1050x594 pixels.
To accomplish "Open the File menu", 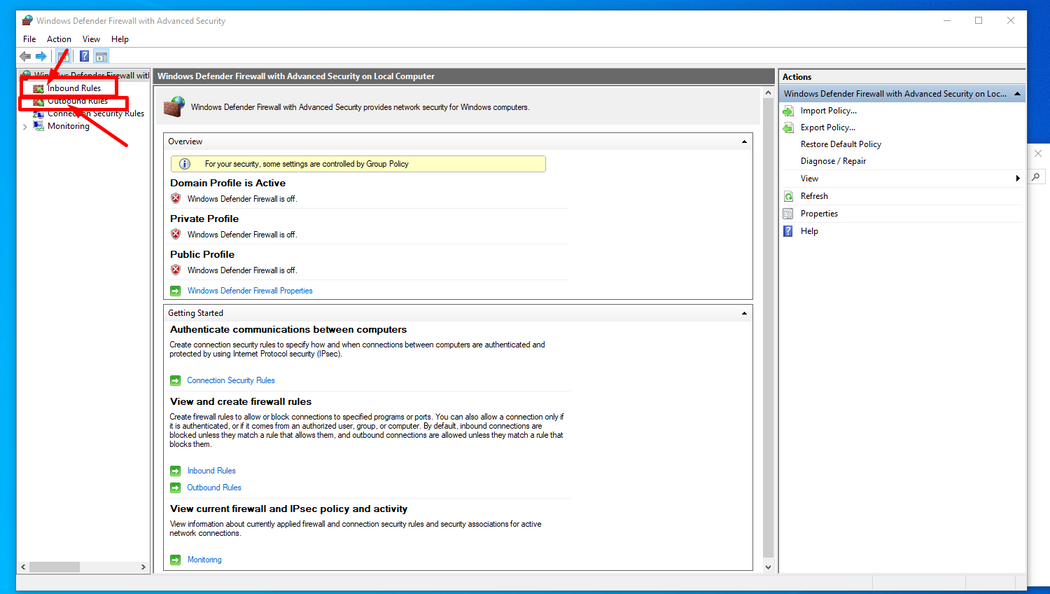I will click(29, 39).
